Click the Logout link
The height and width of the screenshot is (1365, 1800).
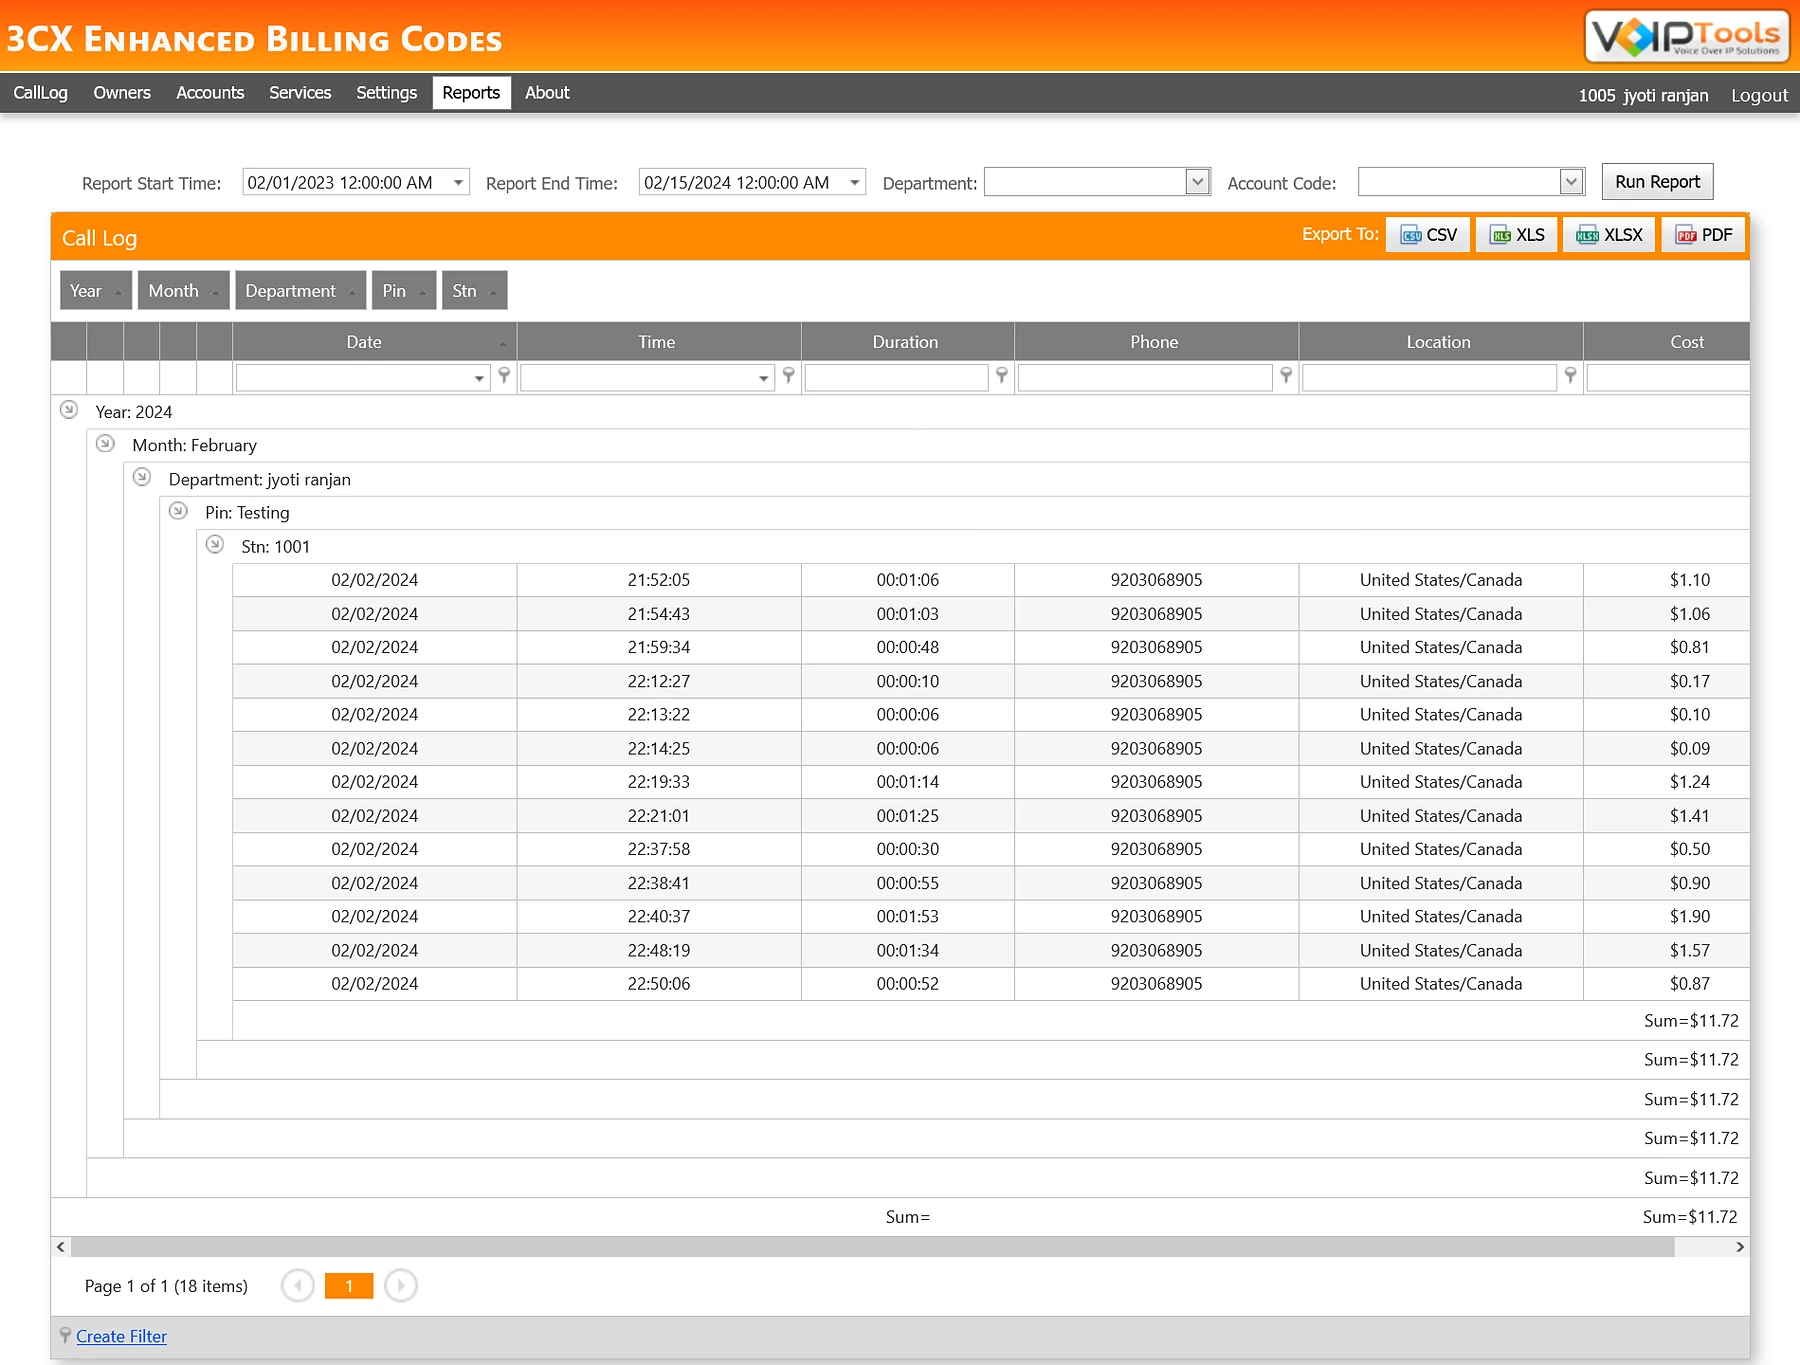[x=1759, y=95]
